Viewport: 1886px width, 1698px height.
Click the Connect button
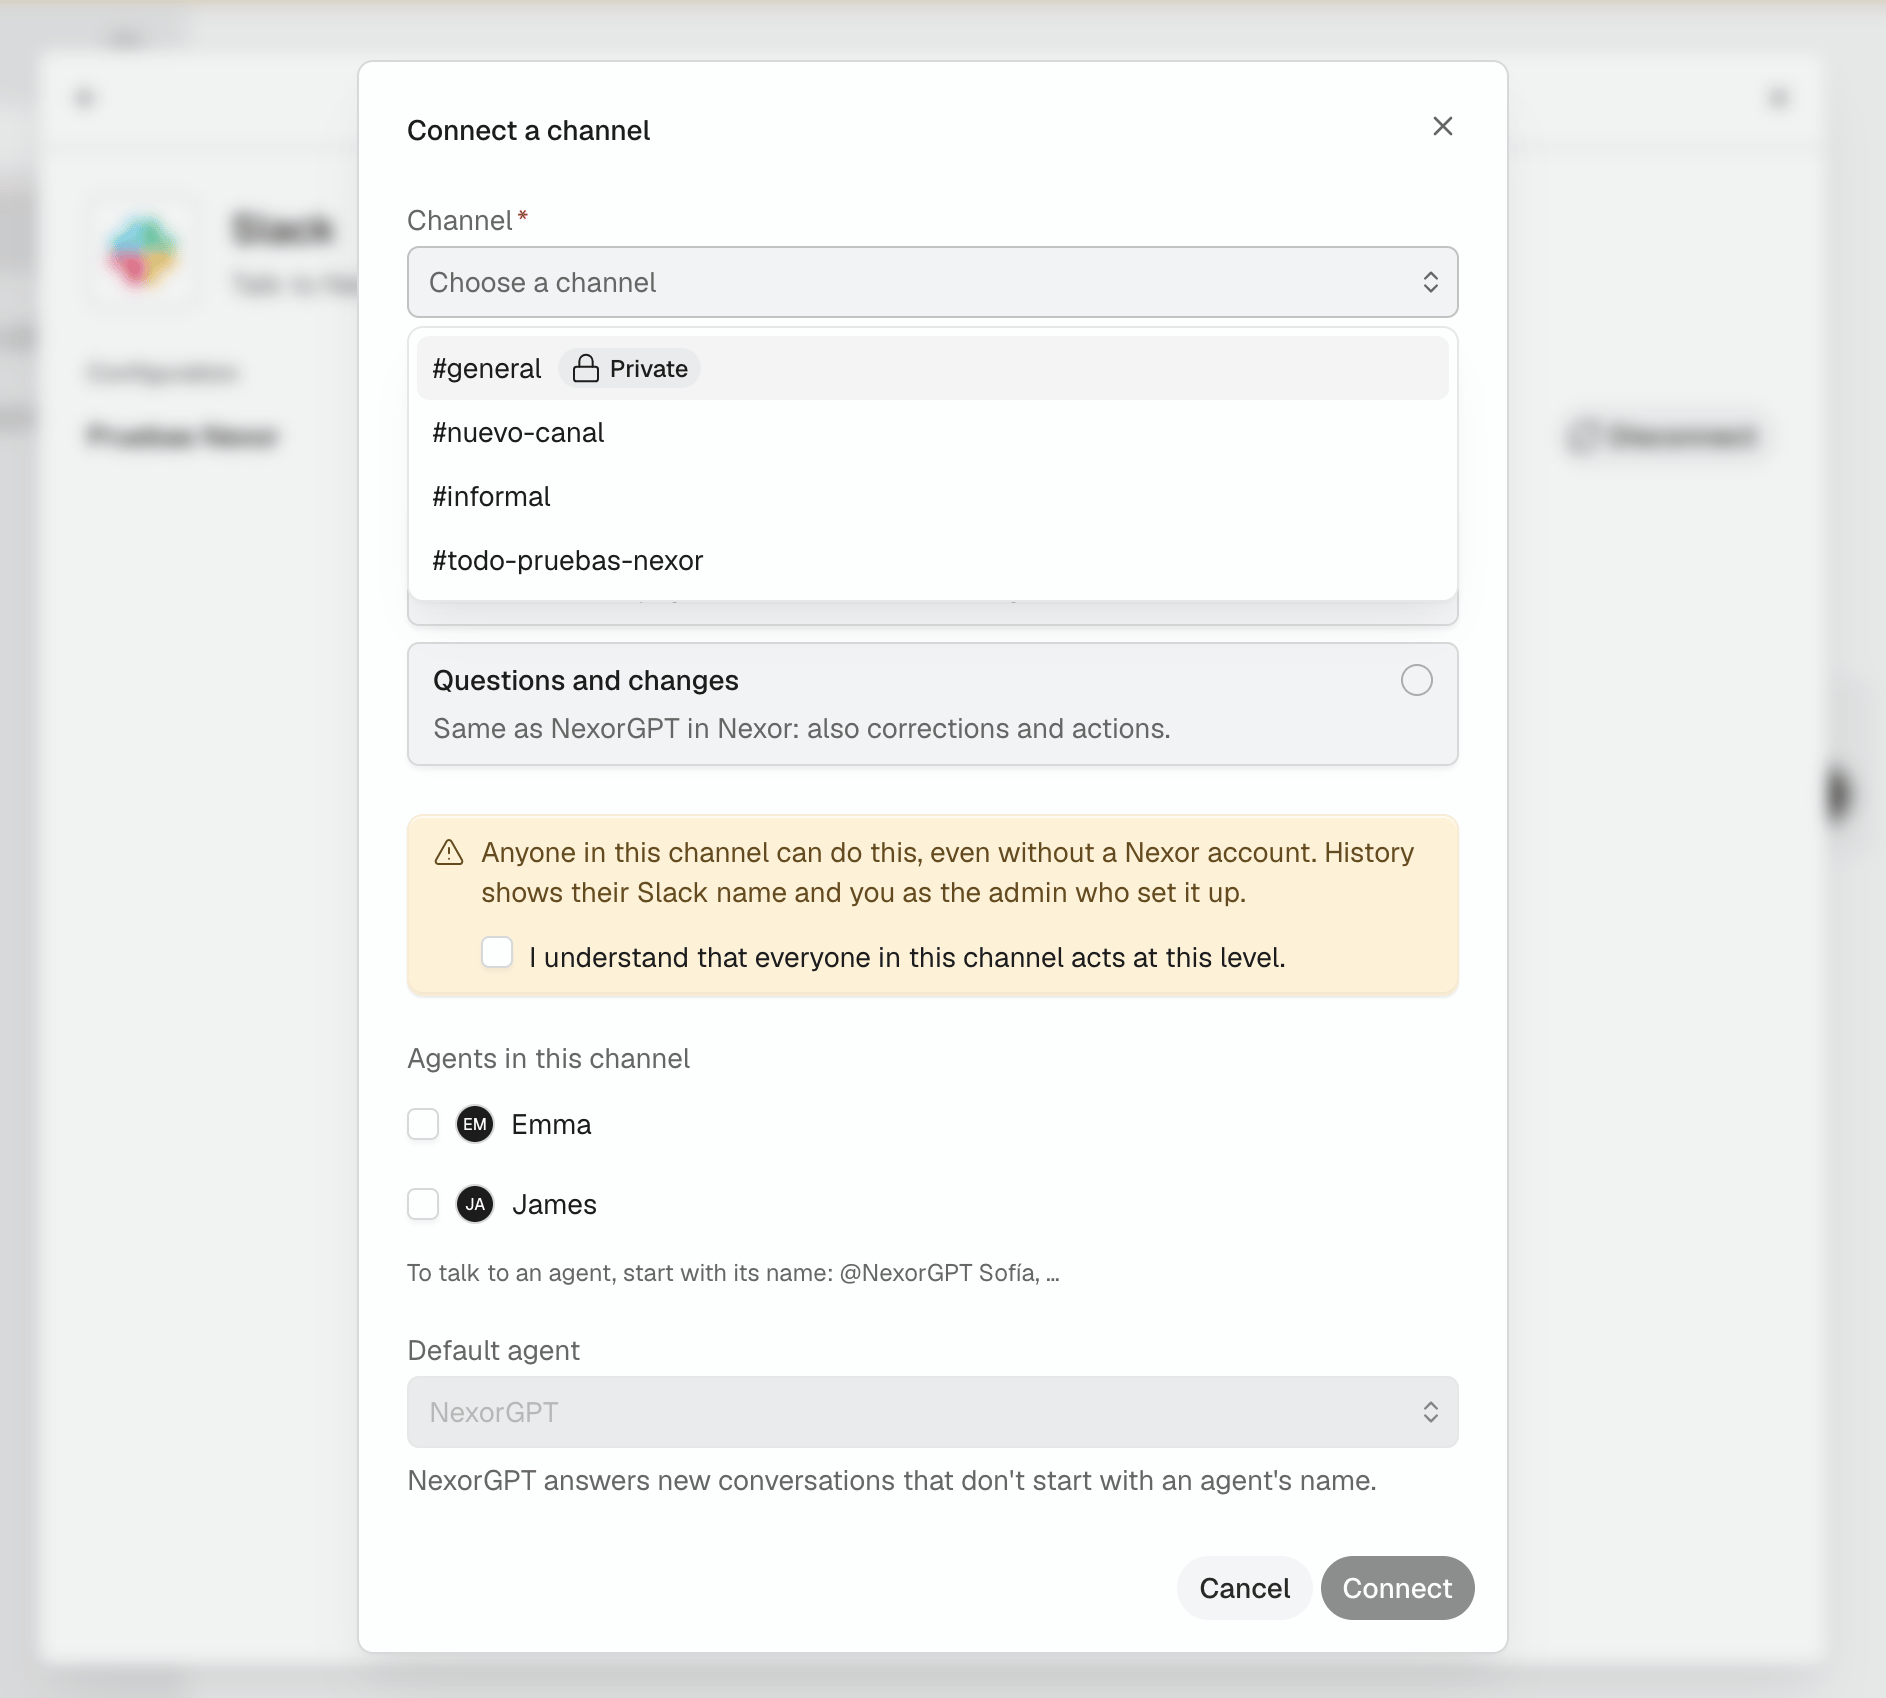click(x=1397, y=1588)
